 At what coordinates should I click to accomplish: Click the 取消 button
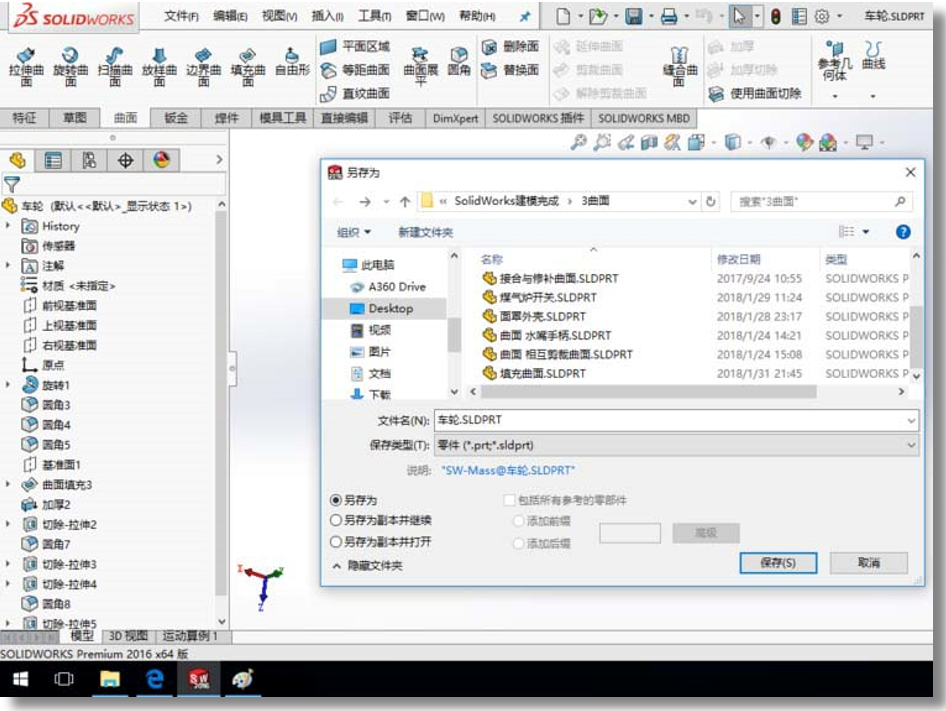tap(869, 563)
